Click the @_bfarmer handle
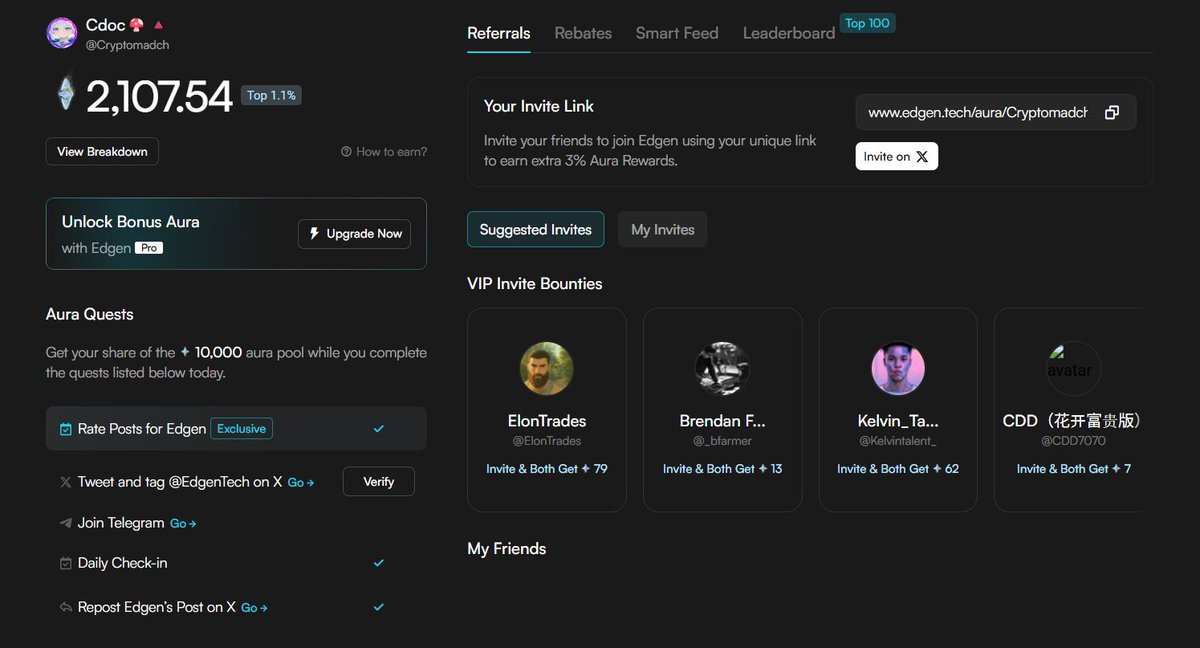Image resolution: width=1200 pixels, height=648 pixels. click(x=722, y=440)
